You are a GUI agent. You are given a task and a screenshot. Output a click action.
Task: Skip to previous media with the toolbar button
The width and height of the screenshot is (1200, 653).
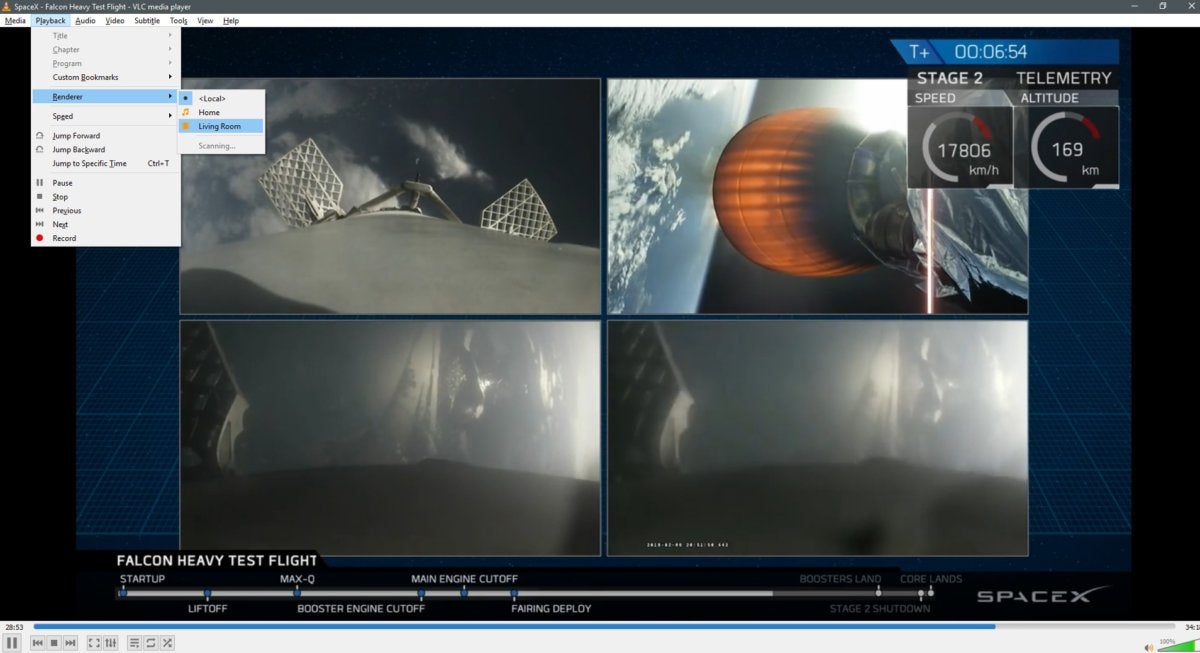point(38,643)
